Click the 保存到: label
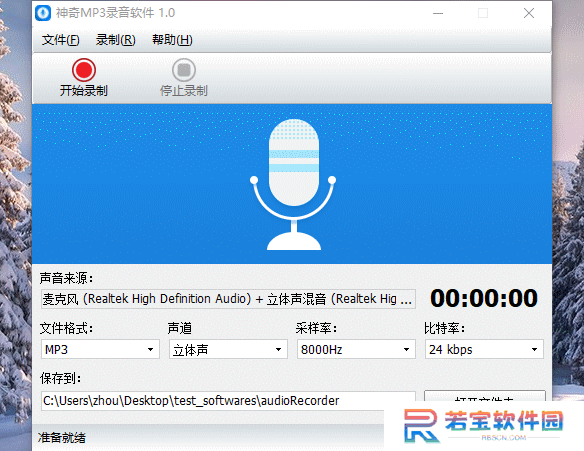Screen dimensions: 584x451 [60, 379]
